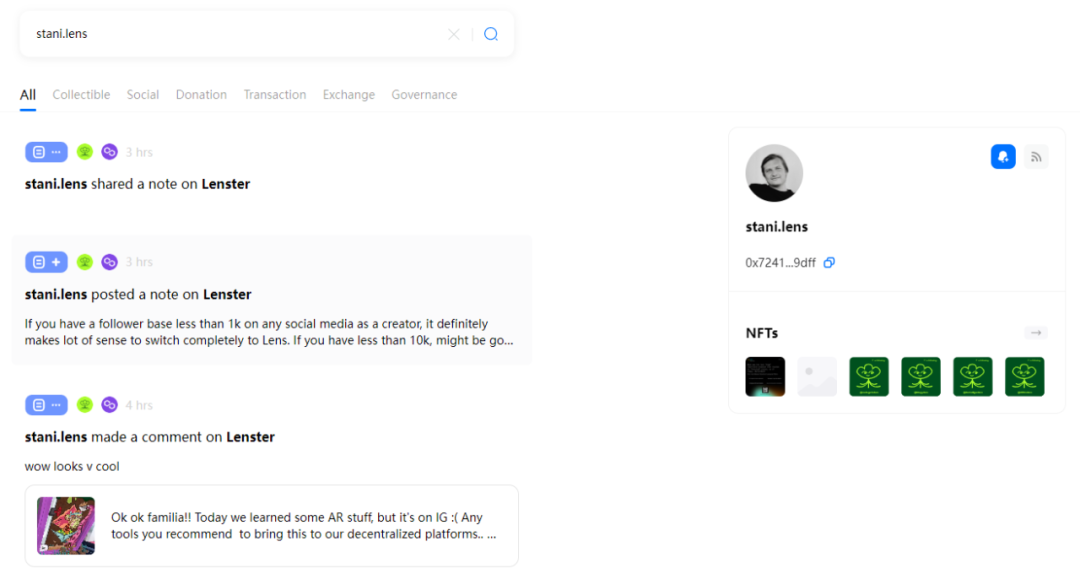The width and height of the screenshot is (1080, 574).
Task: Open the RSS feed icon
Action: tap(1036, 157)
